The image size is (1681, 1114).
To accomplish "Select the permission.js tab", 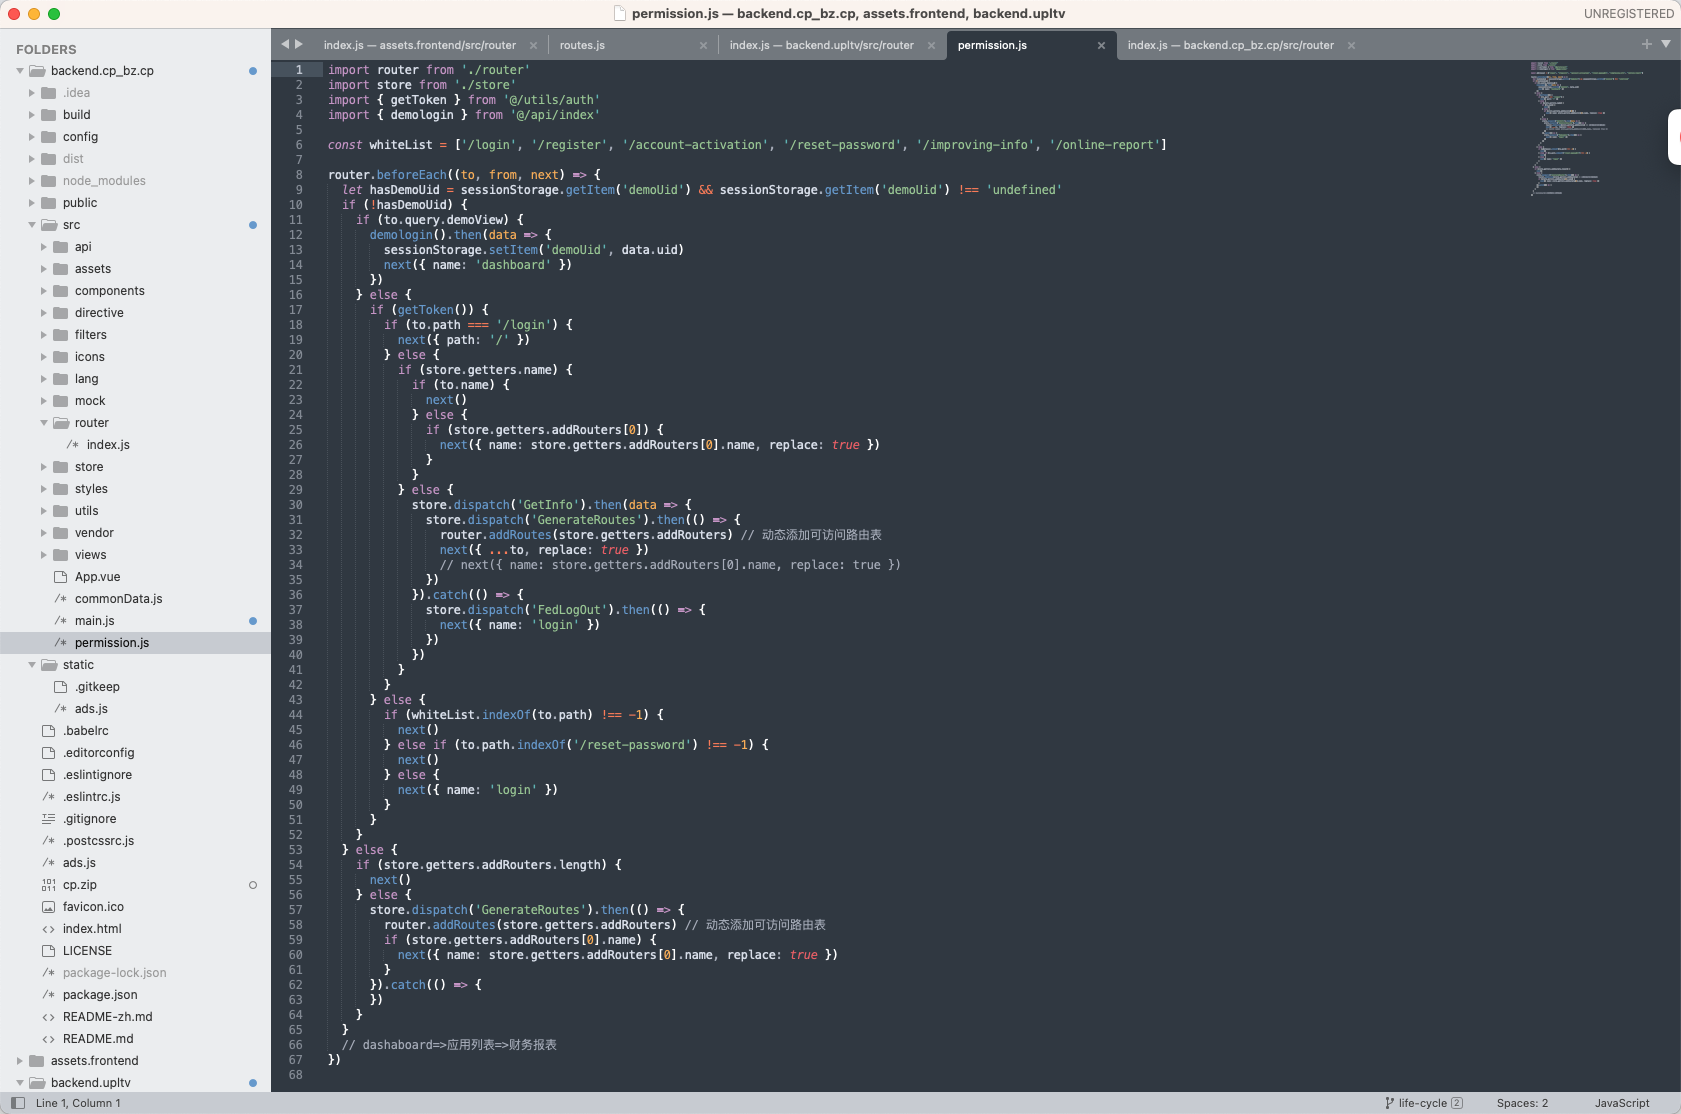I will 992,45.
